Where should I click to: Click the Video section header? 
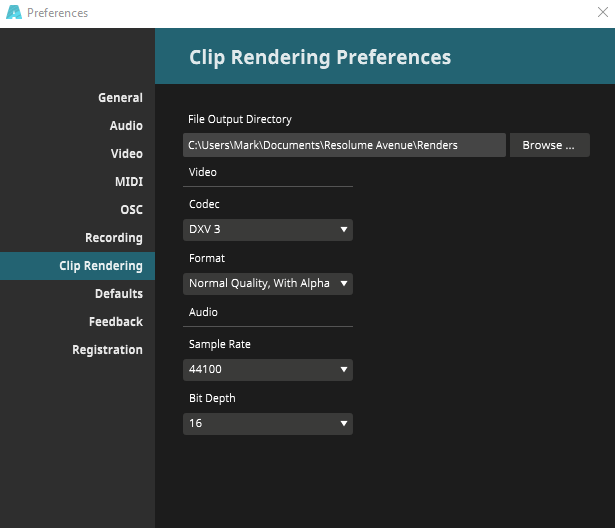pyautogui.click(x=203, y=172)
